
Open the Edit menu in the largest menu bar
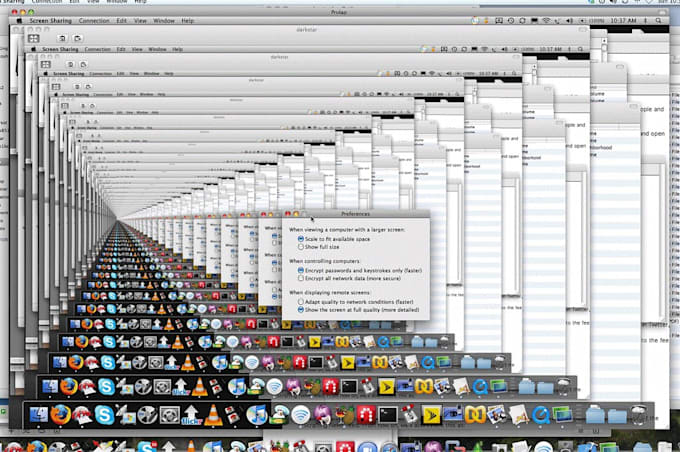pos(121,21)
